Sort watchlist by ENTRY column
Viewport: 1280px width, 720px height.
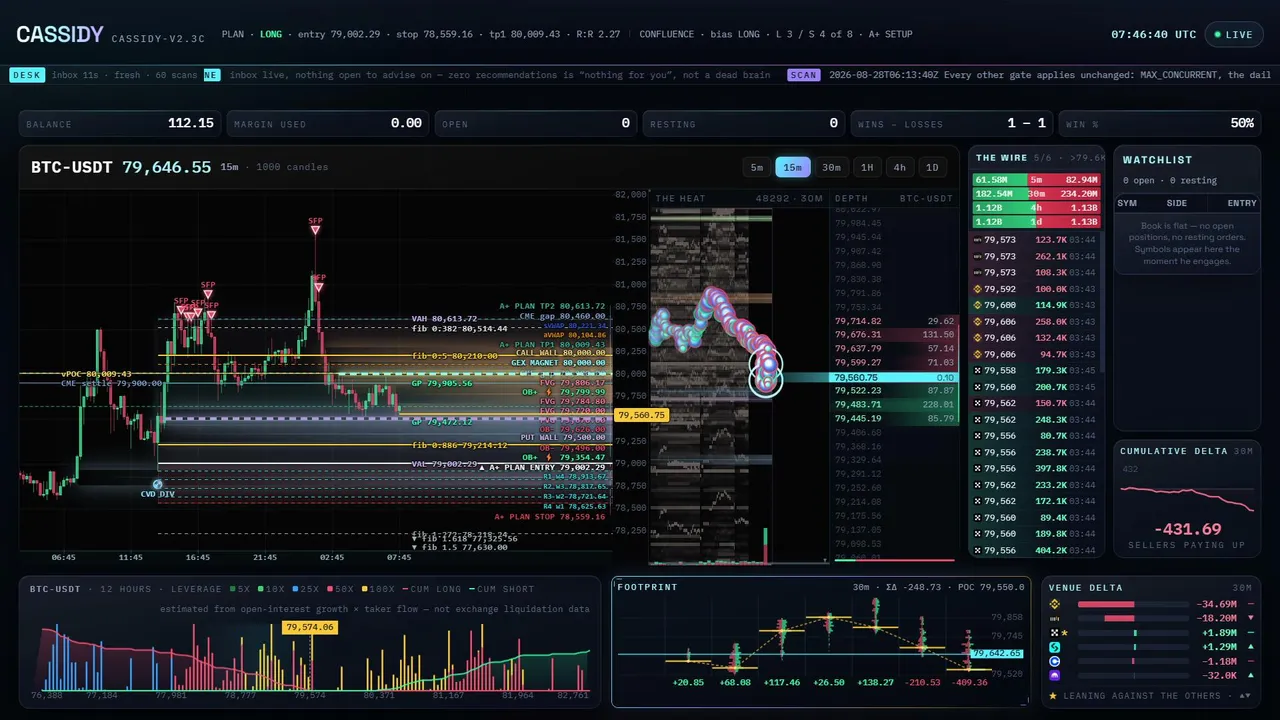click(x=1242, y=203)
